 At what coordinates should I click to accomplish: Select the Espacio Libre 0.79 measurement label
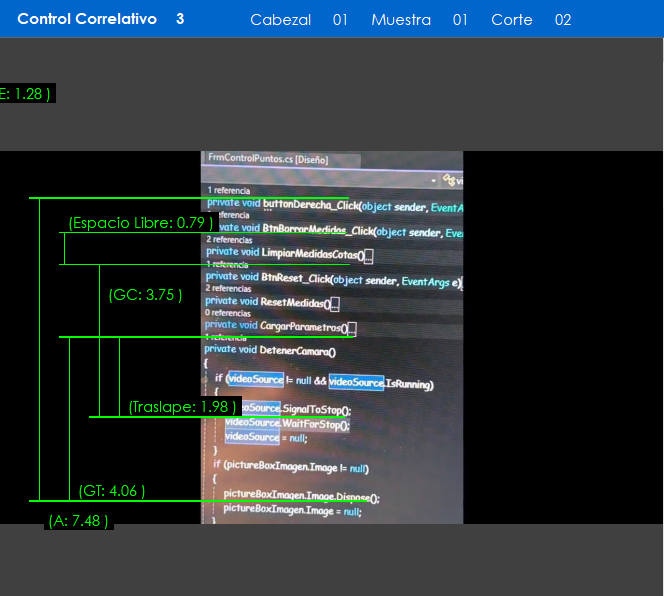click(141, 222)
